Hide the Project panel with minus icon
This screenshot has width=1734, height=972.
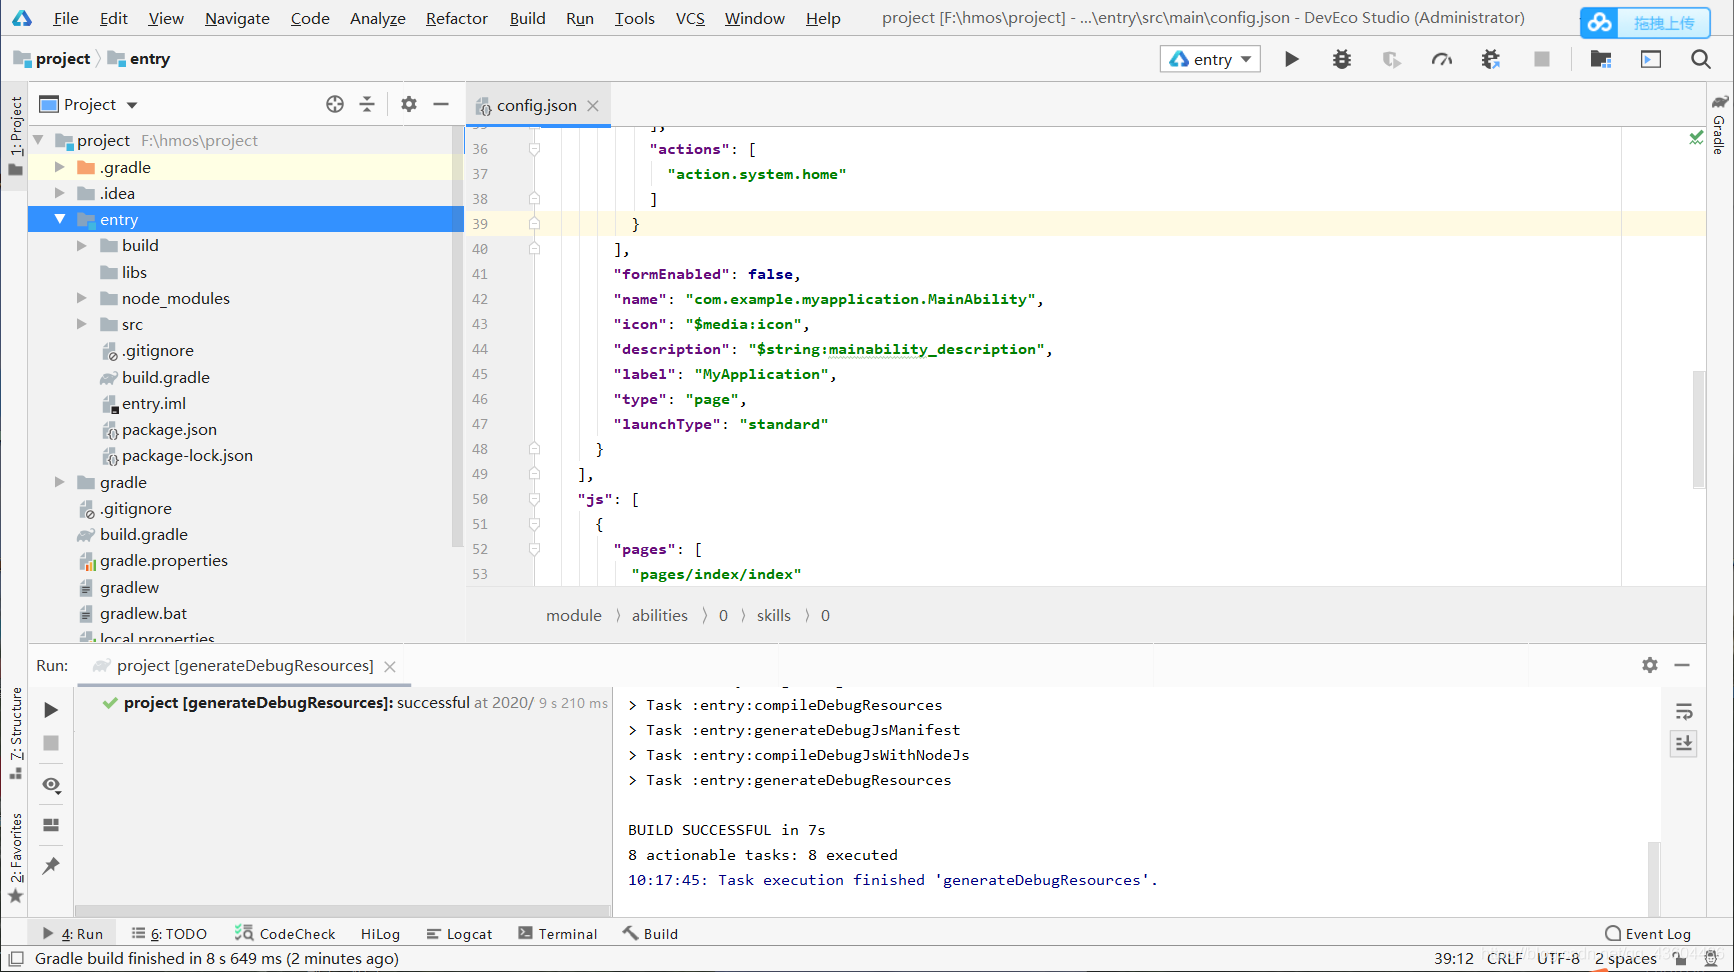[x=441, y=104]
